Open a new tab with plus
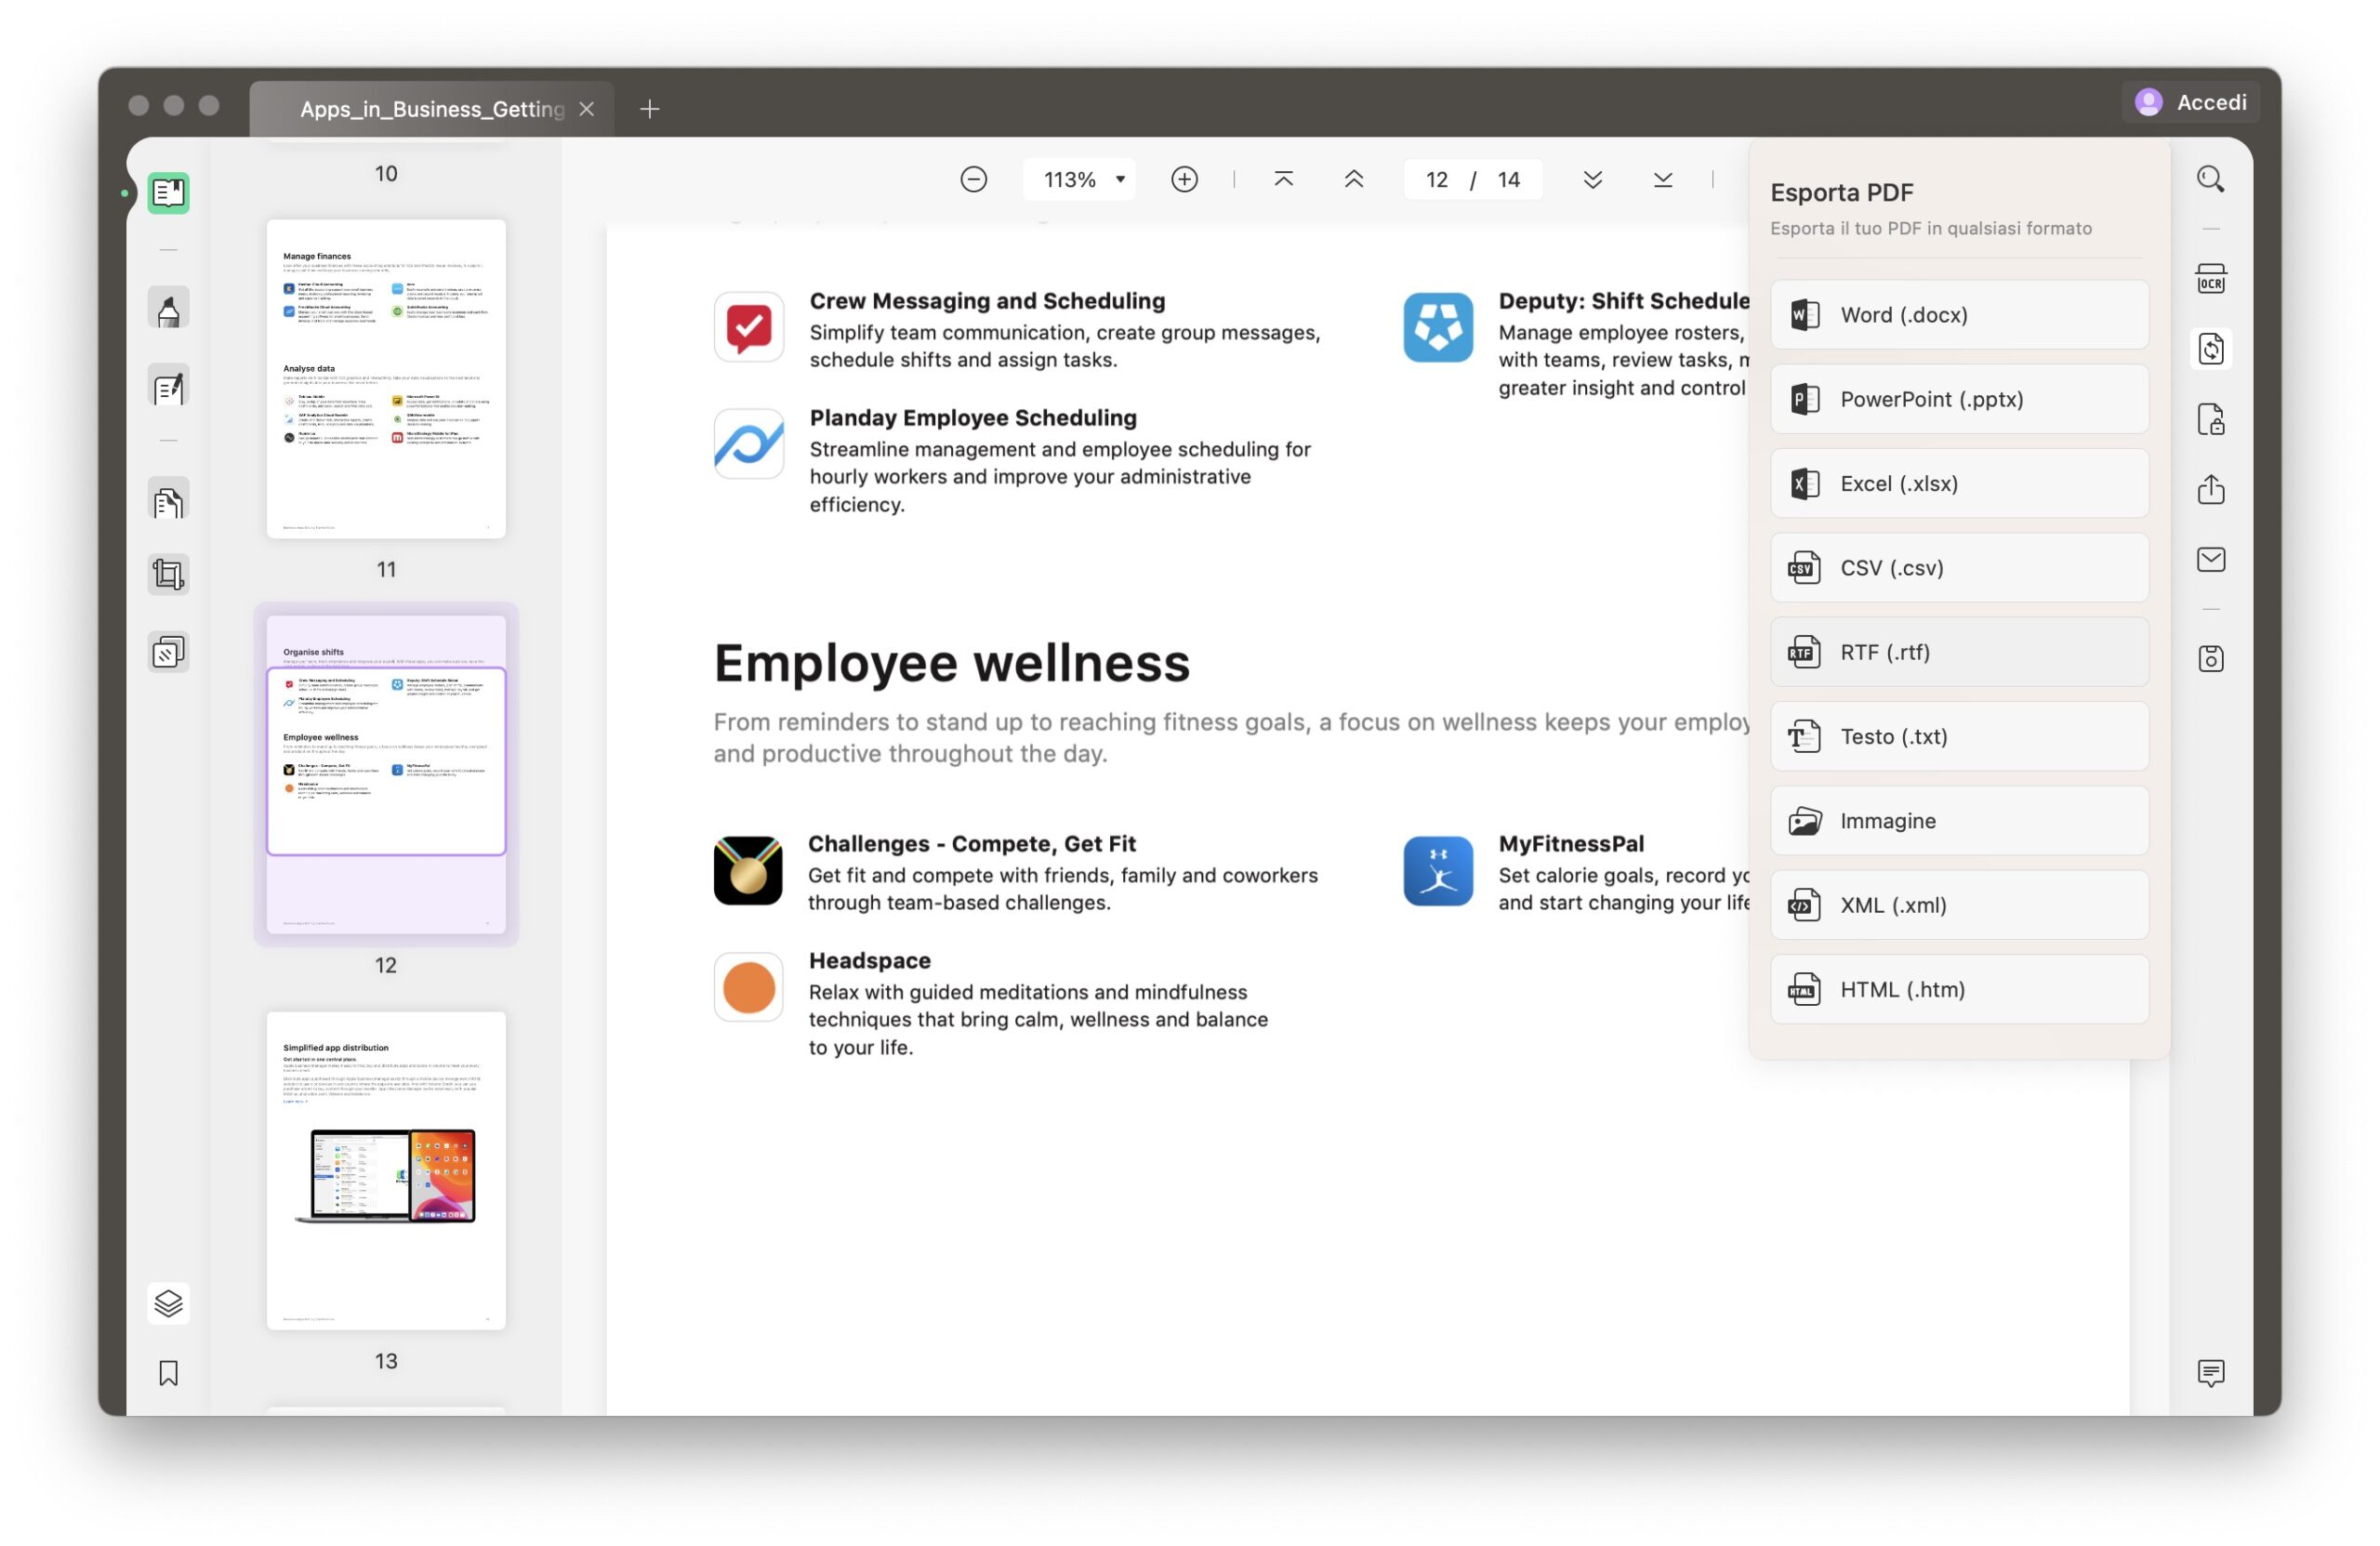The image size is (2380, 1546). point(649,109)
